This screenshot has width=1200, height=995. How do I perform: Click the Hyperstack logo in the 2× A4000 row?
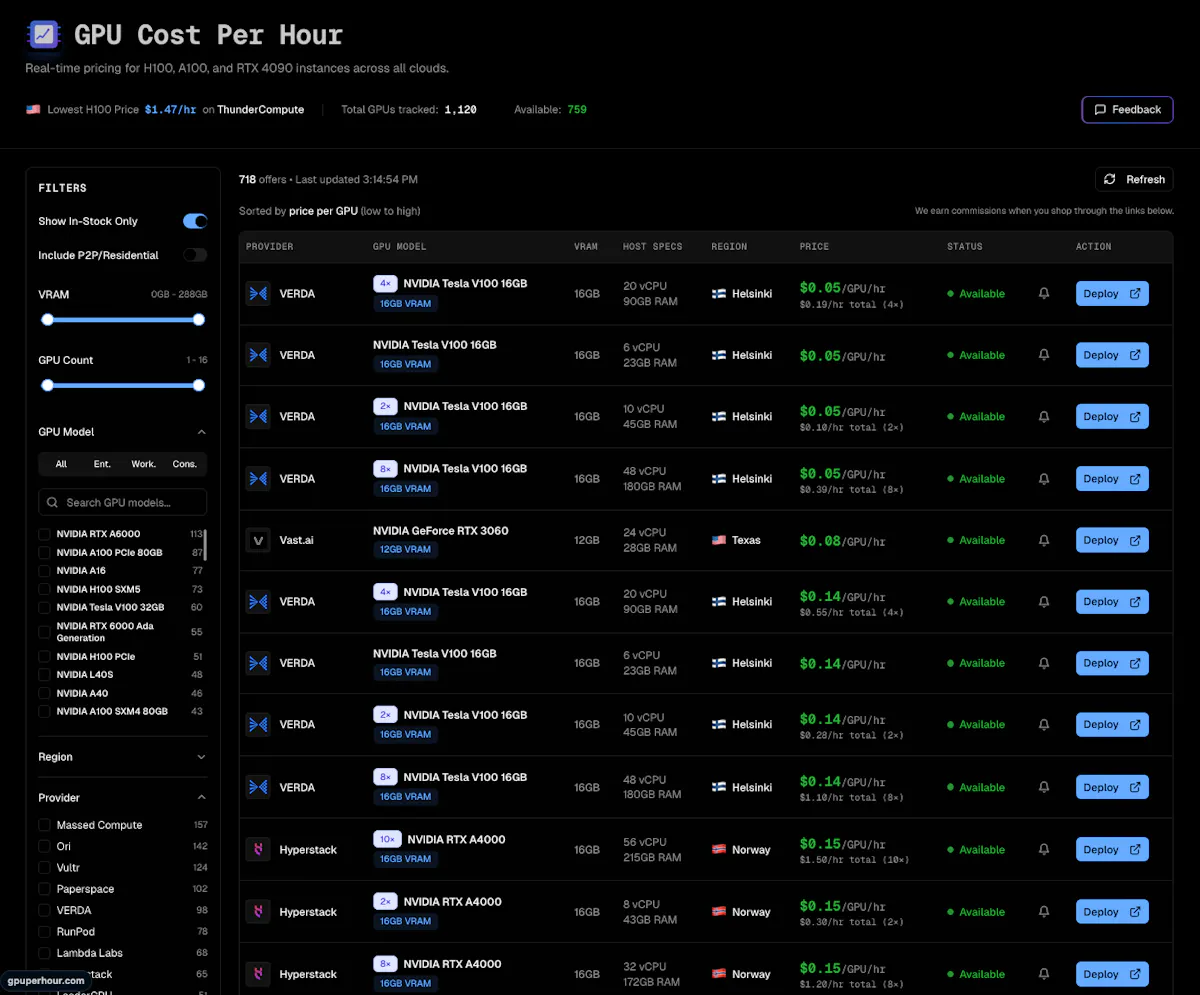258,912
